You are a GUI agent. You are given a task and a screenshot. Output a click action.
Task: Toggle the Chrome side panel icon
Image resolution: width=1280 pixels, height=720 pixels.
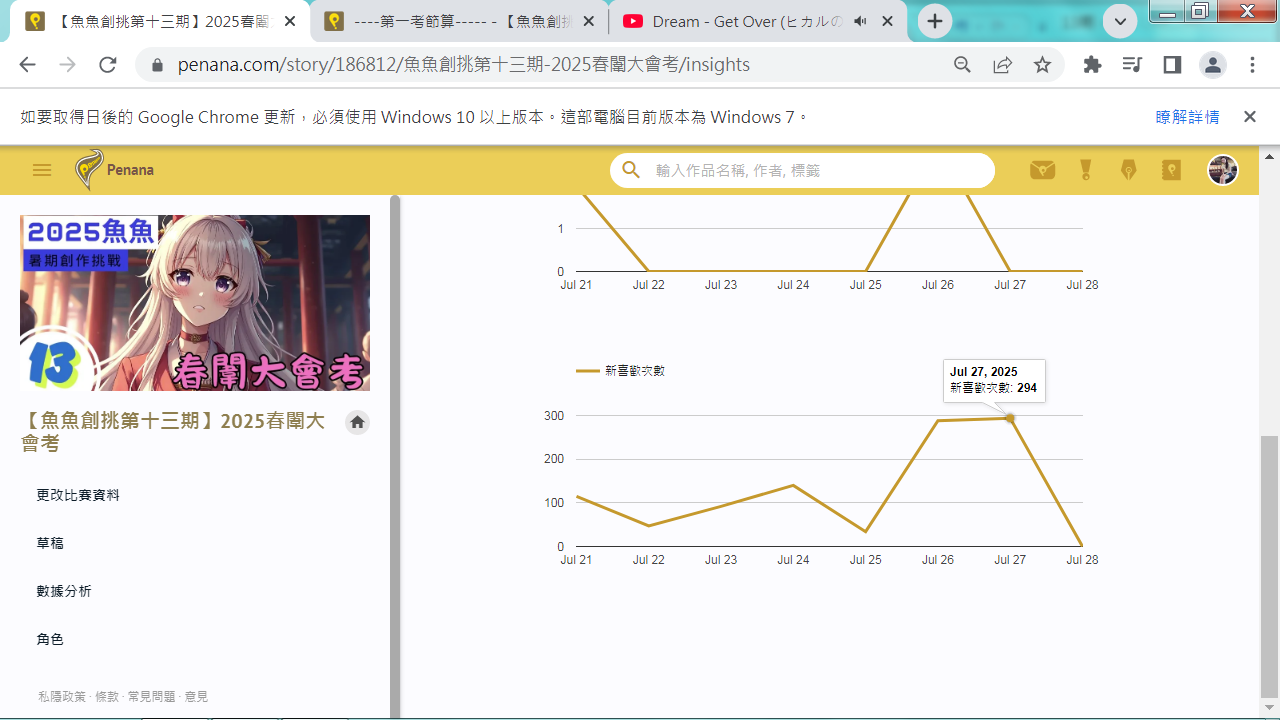tap(1172, 65)
